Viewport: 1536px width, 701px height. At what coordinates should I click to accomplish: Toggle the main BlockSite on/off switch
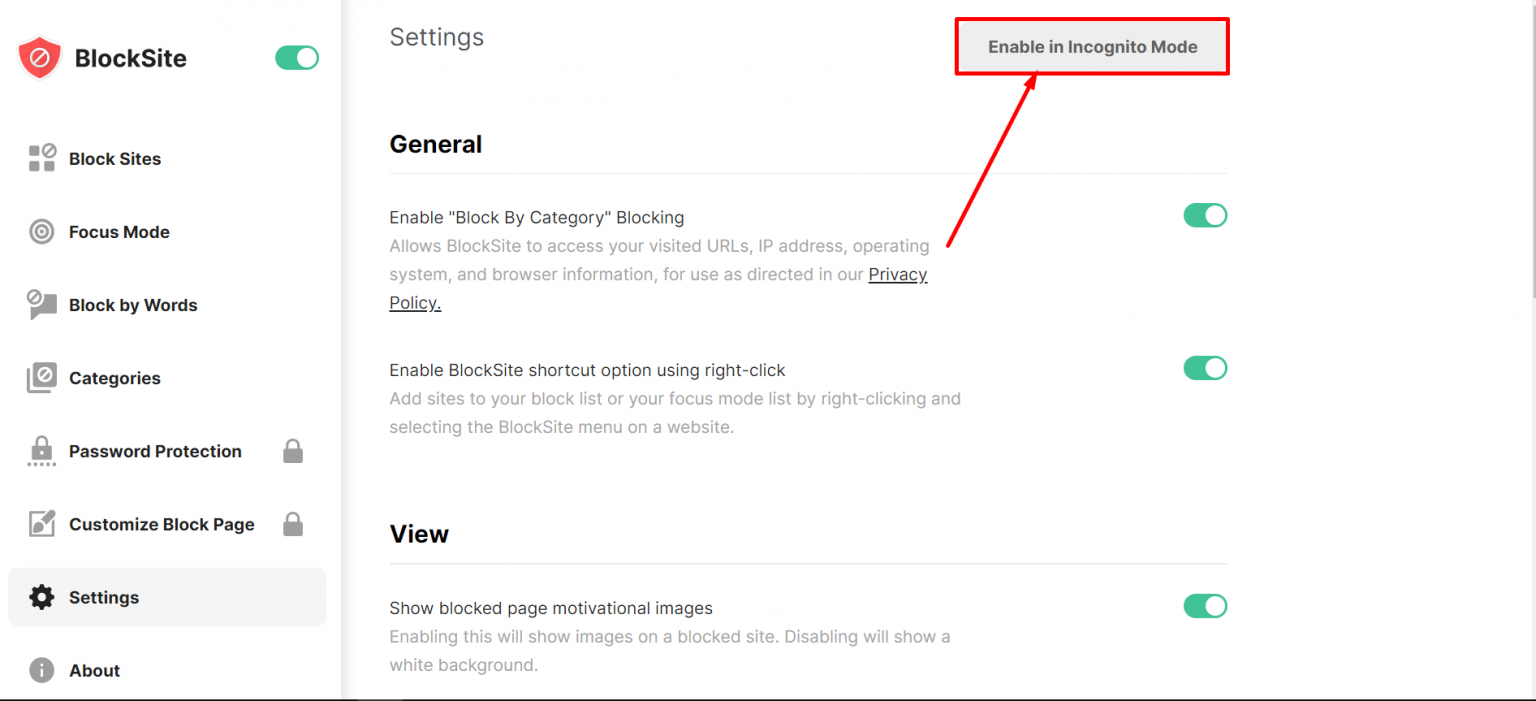pos(296,58)
